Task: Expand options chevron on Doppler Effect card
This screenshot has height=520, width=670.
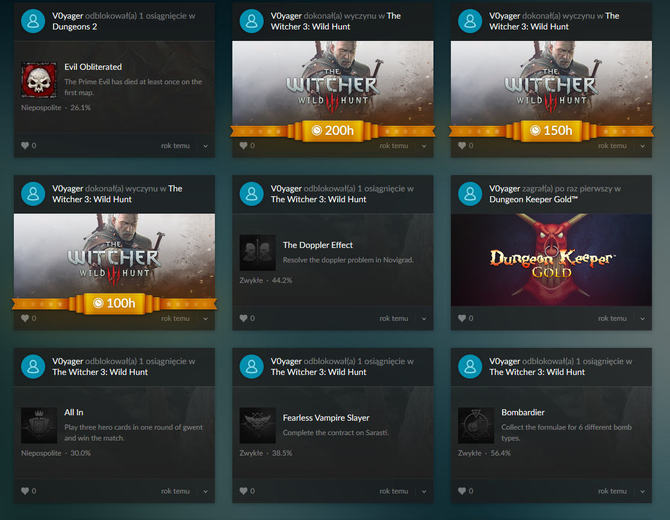Action: (424, 319)
